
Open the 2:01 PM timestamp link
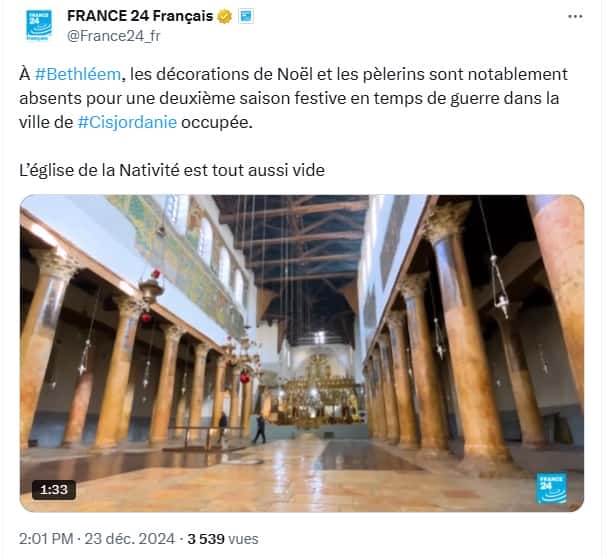point(46,538)
